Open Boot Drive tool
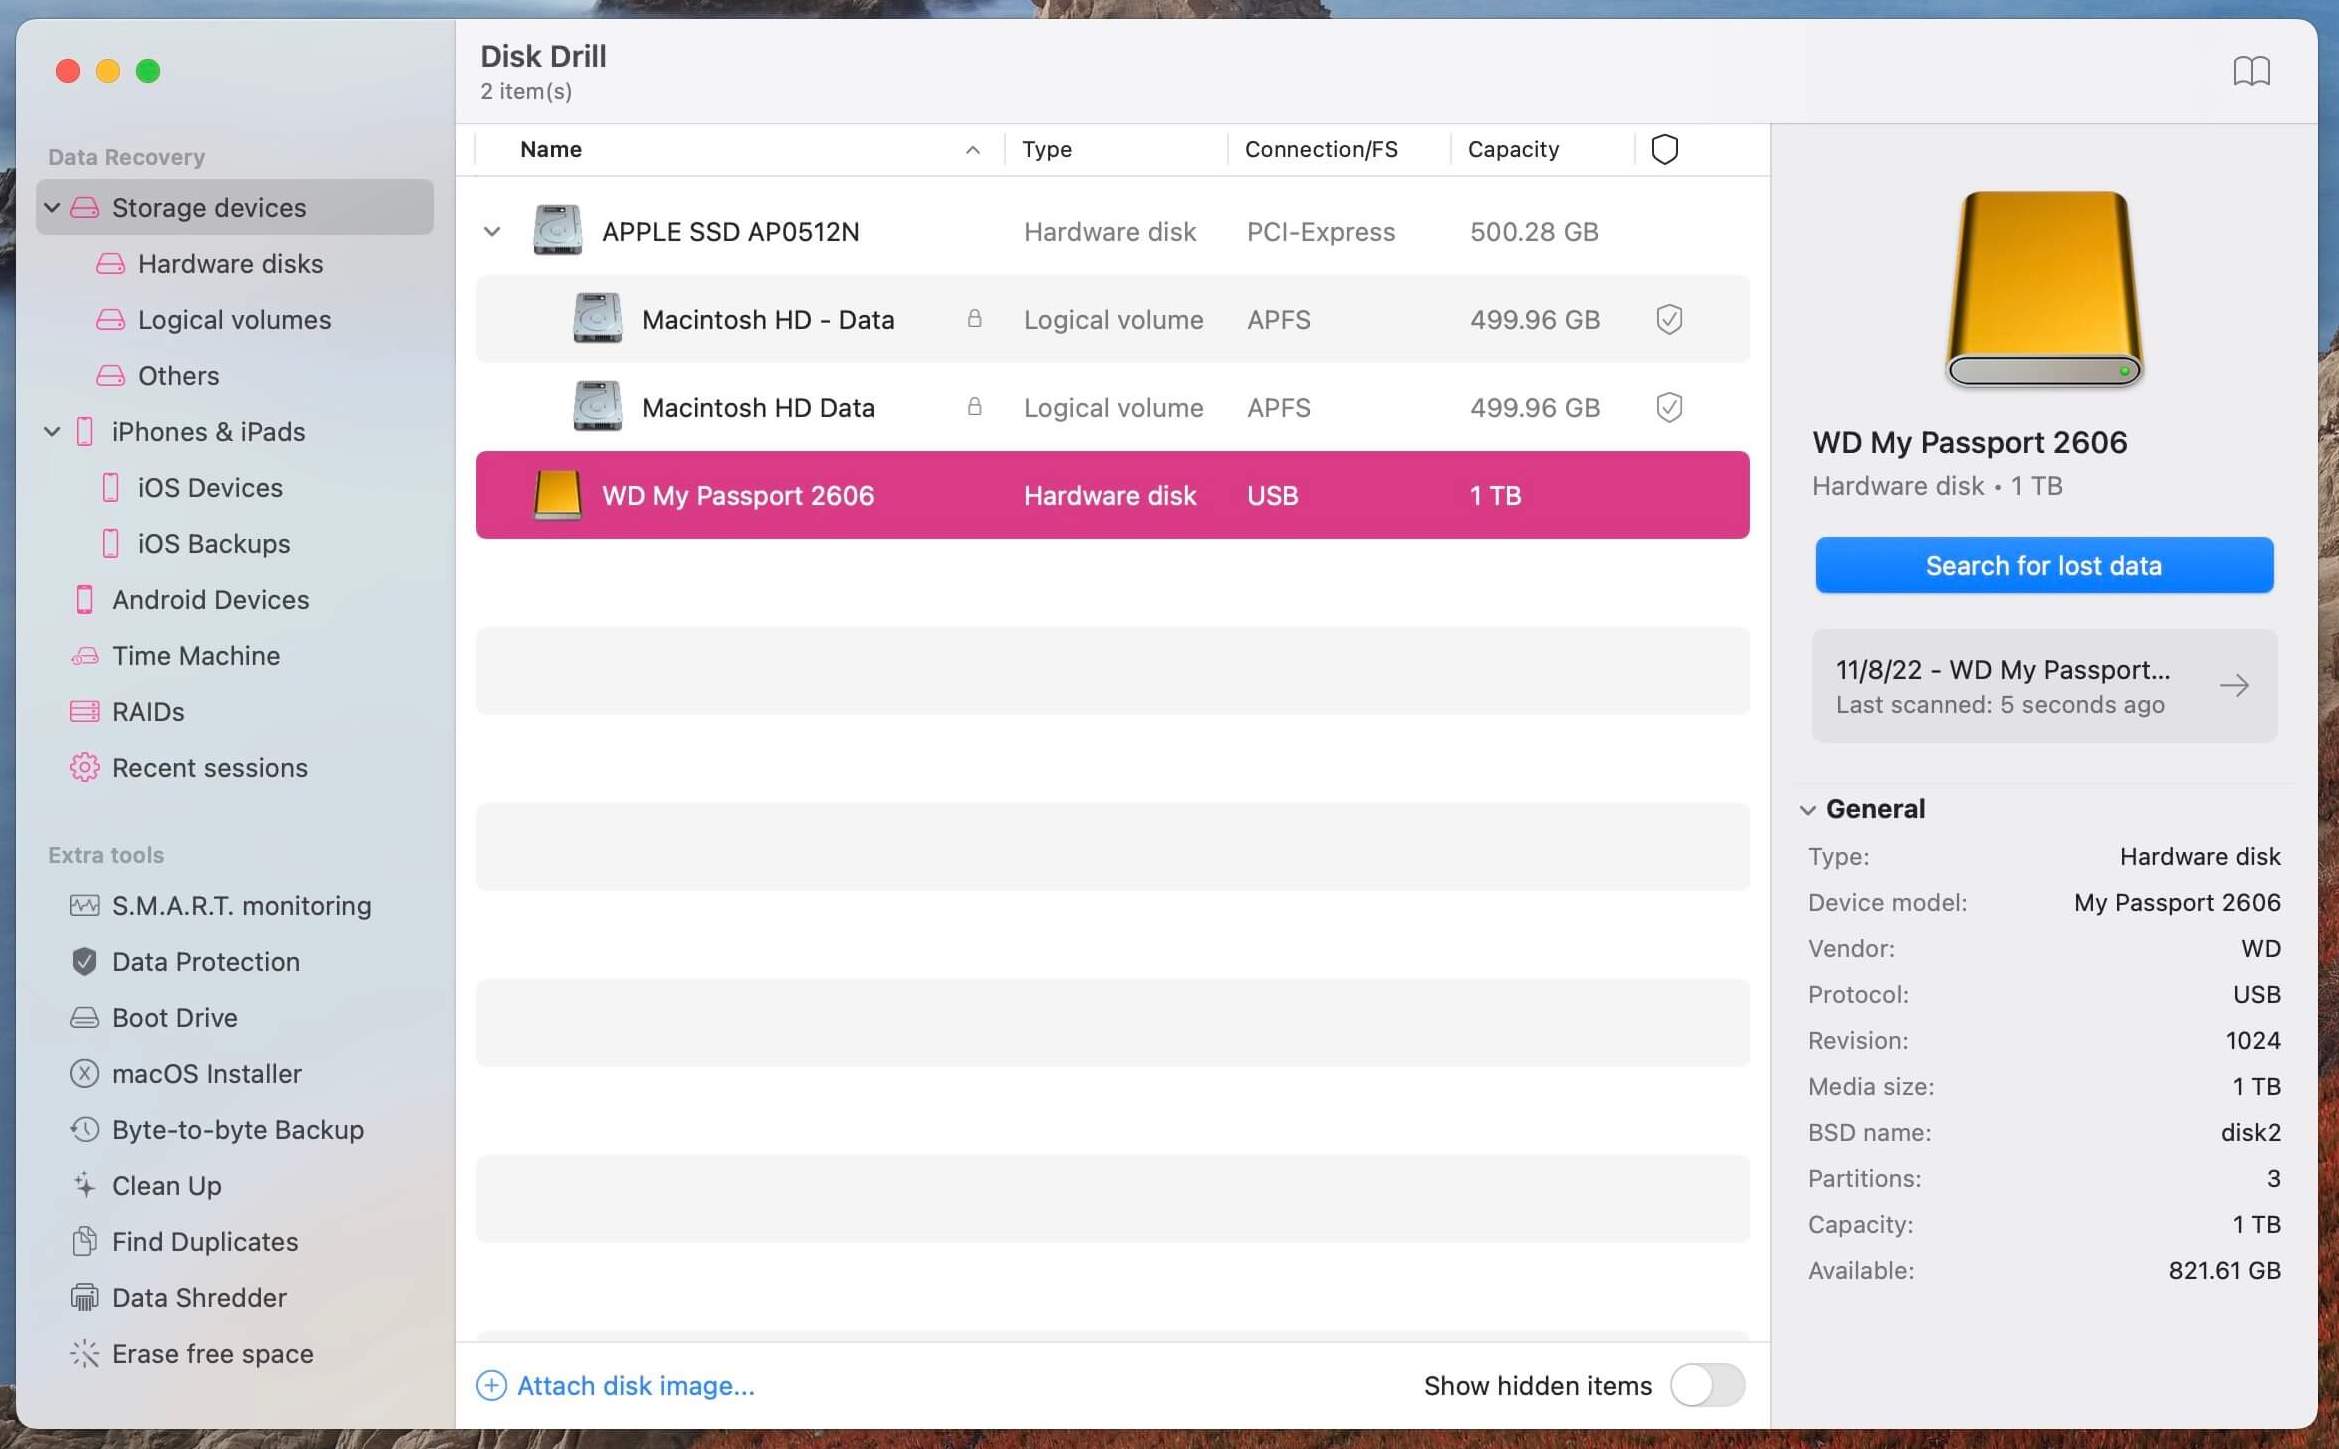2339x1449 pixels. (154, 1017)
